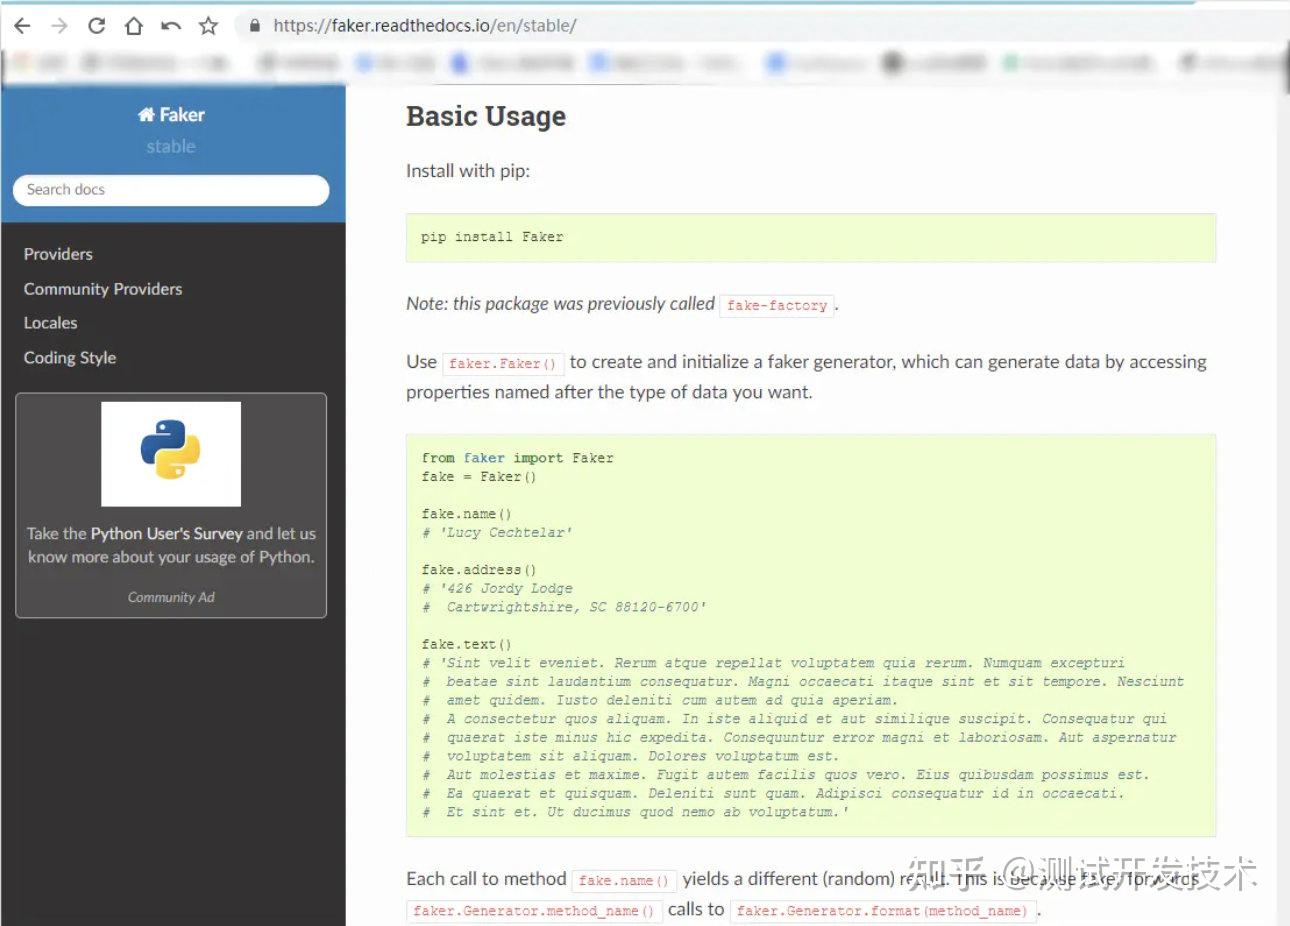Click the pip install Faker code block
The height and width of the screenshot is (926, 1290).
pos(810,238)
